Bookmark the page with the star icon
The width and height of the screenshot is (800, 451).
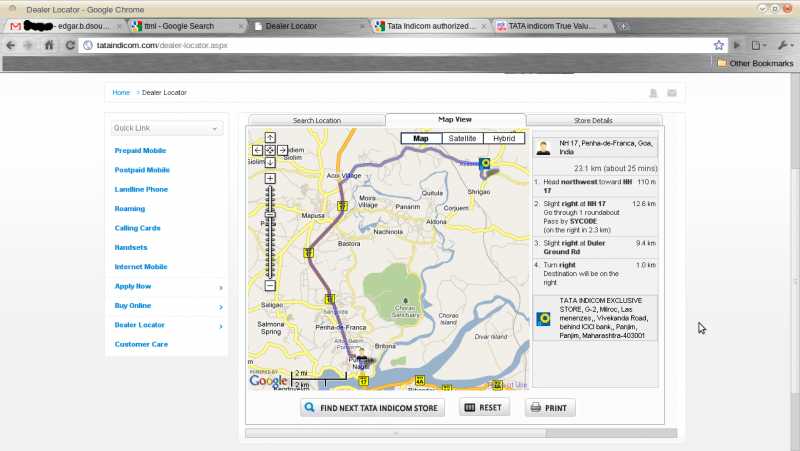[719, 45]
